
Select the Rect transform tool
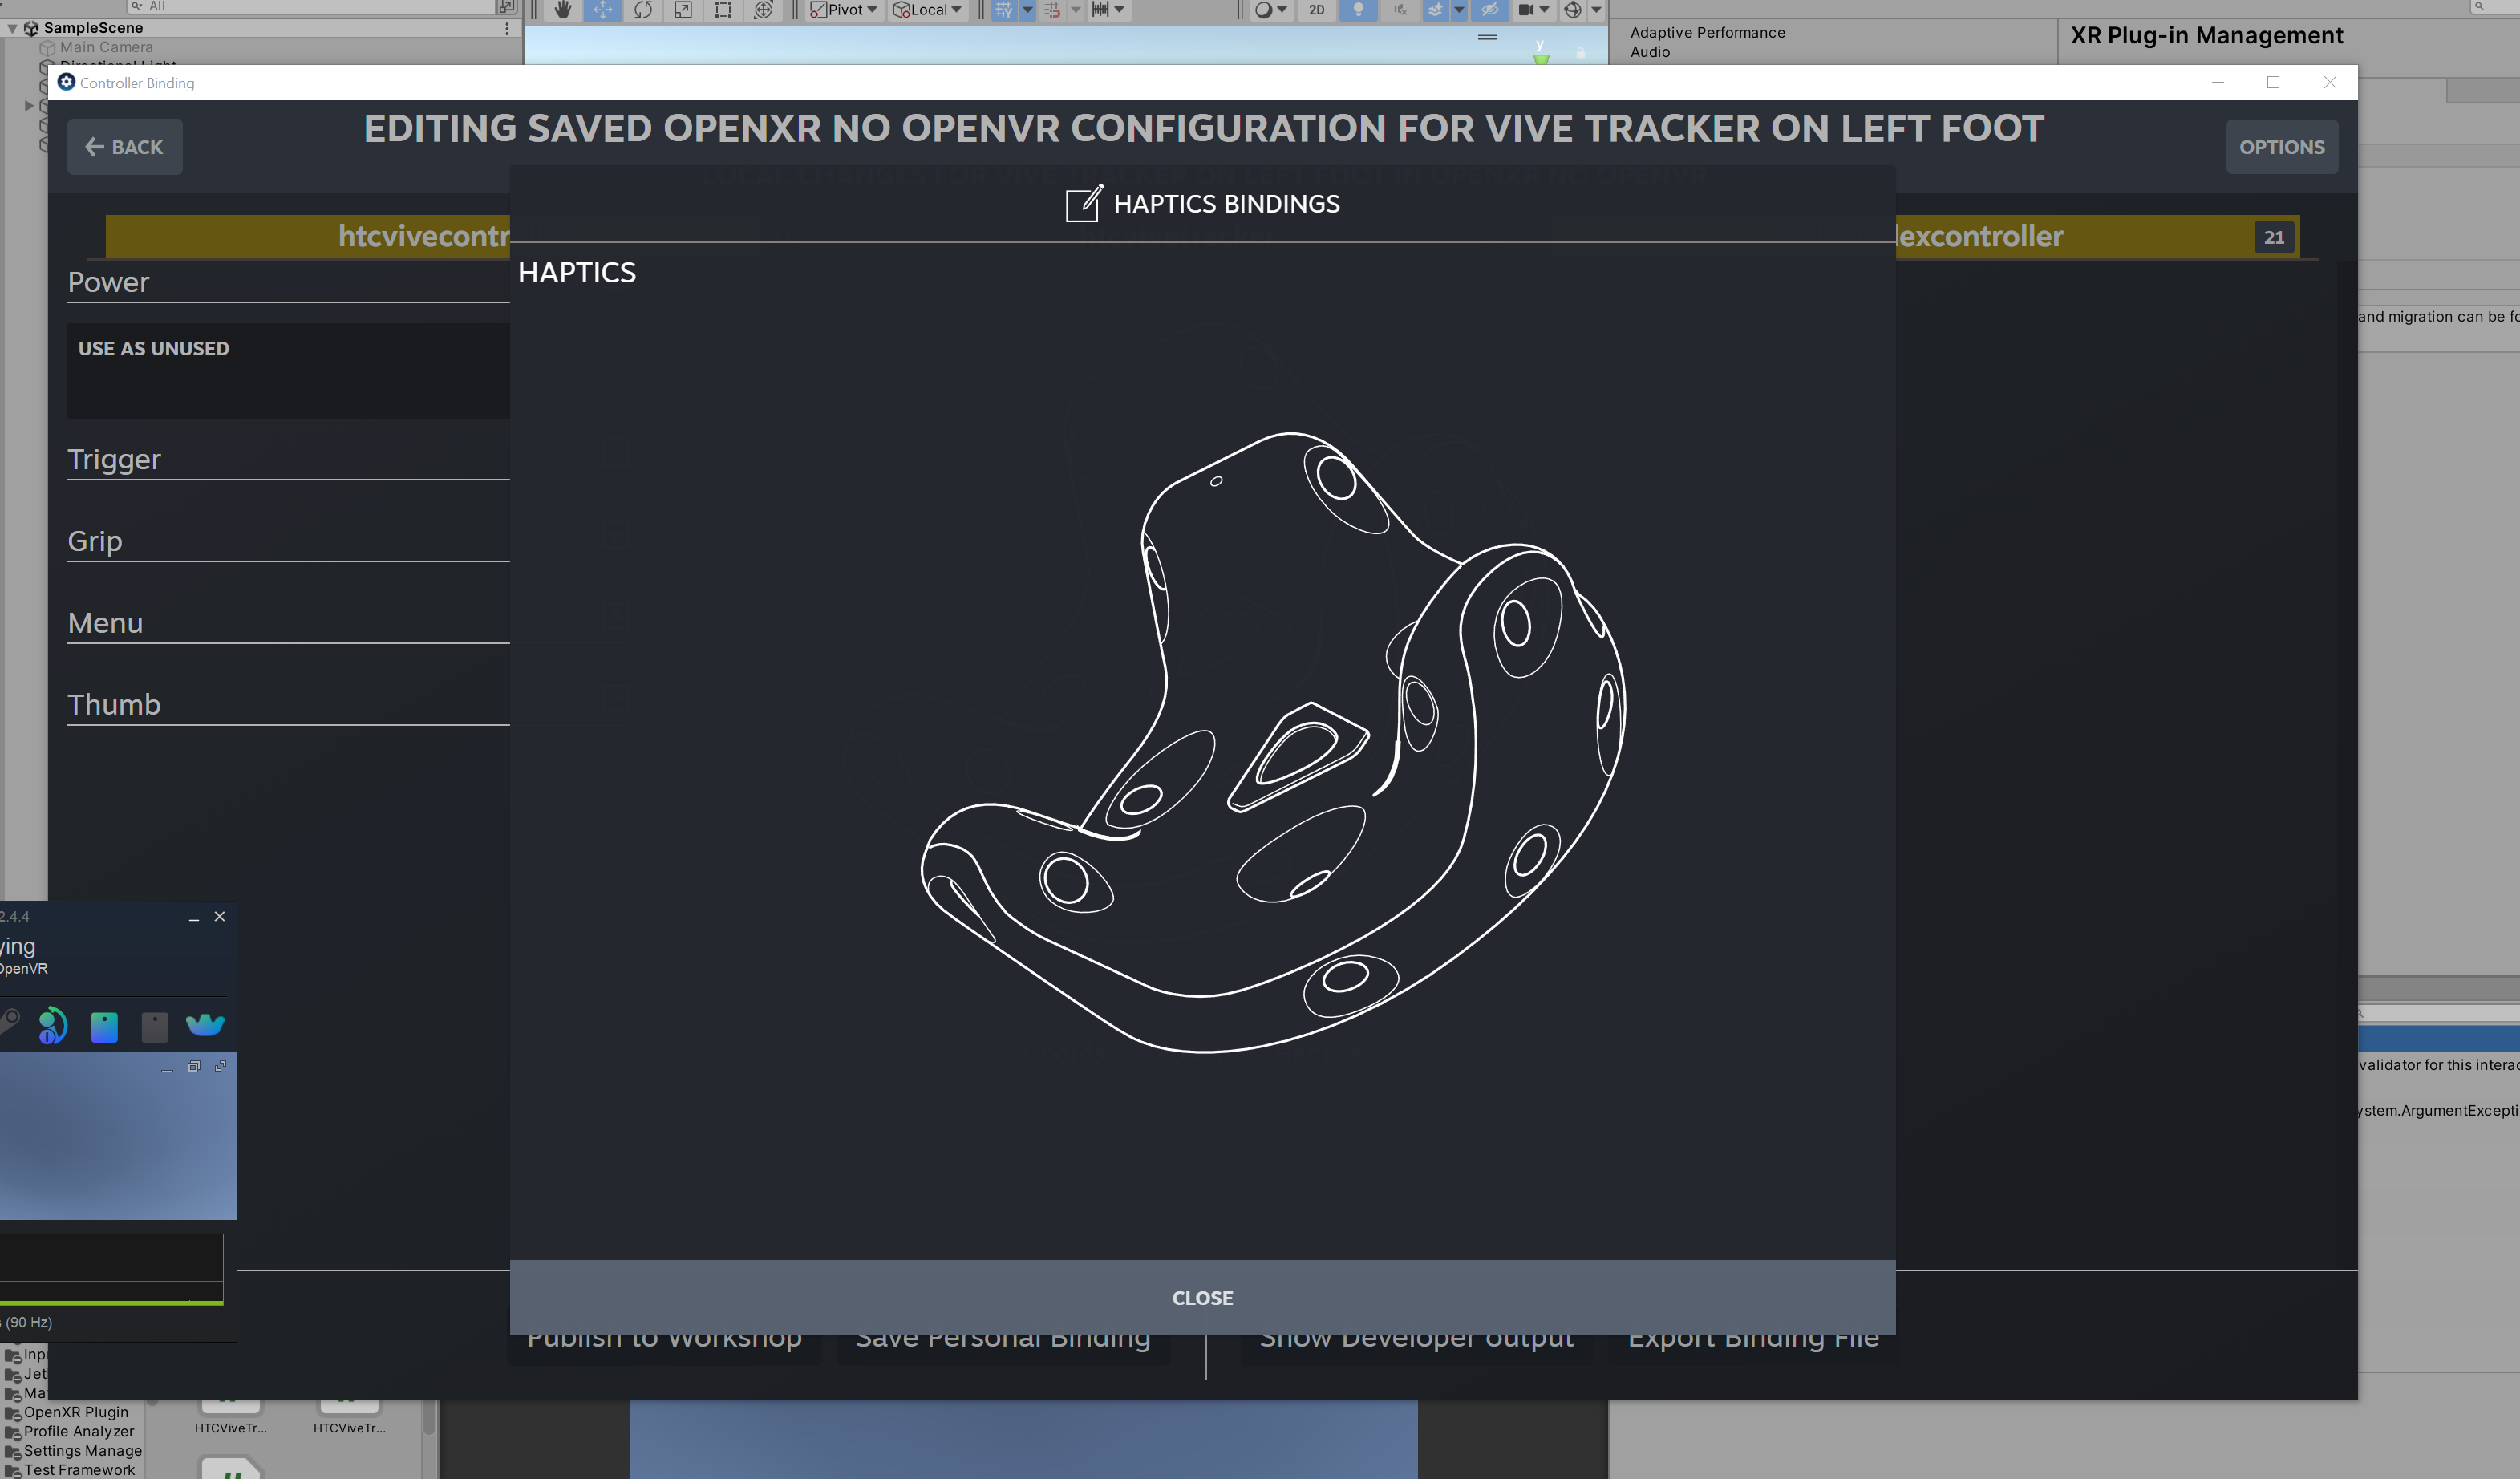723,10
